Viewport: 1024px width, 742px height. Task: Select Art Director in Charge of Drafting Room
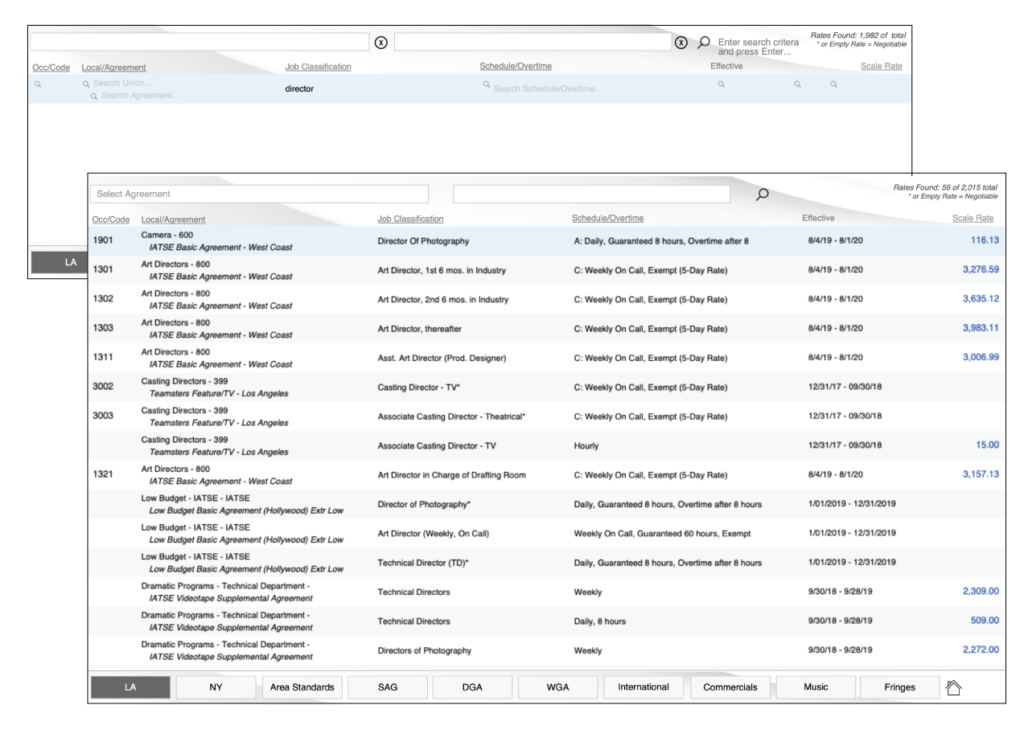[x=547, y=475]
